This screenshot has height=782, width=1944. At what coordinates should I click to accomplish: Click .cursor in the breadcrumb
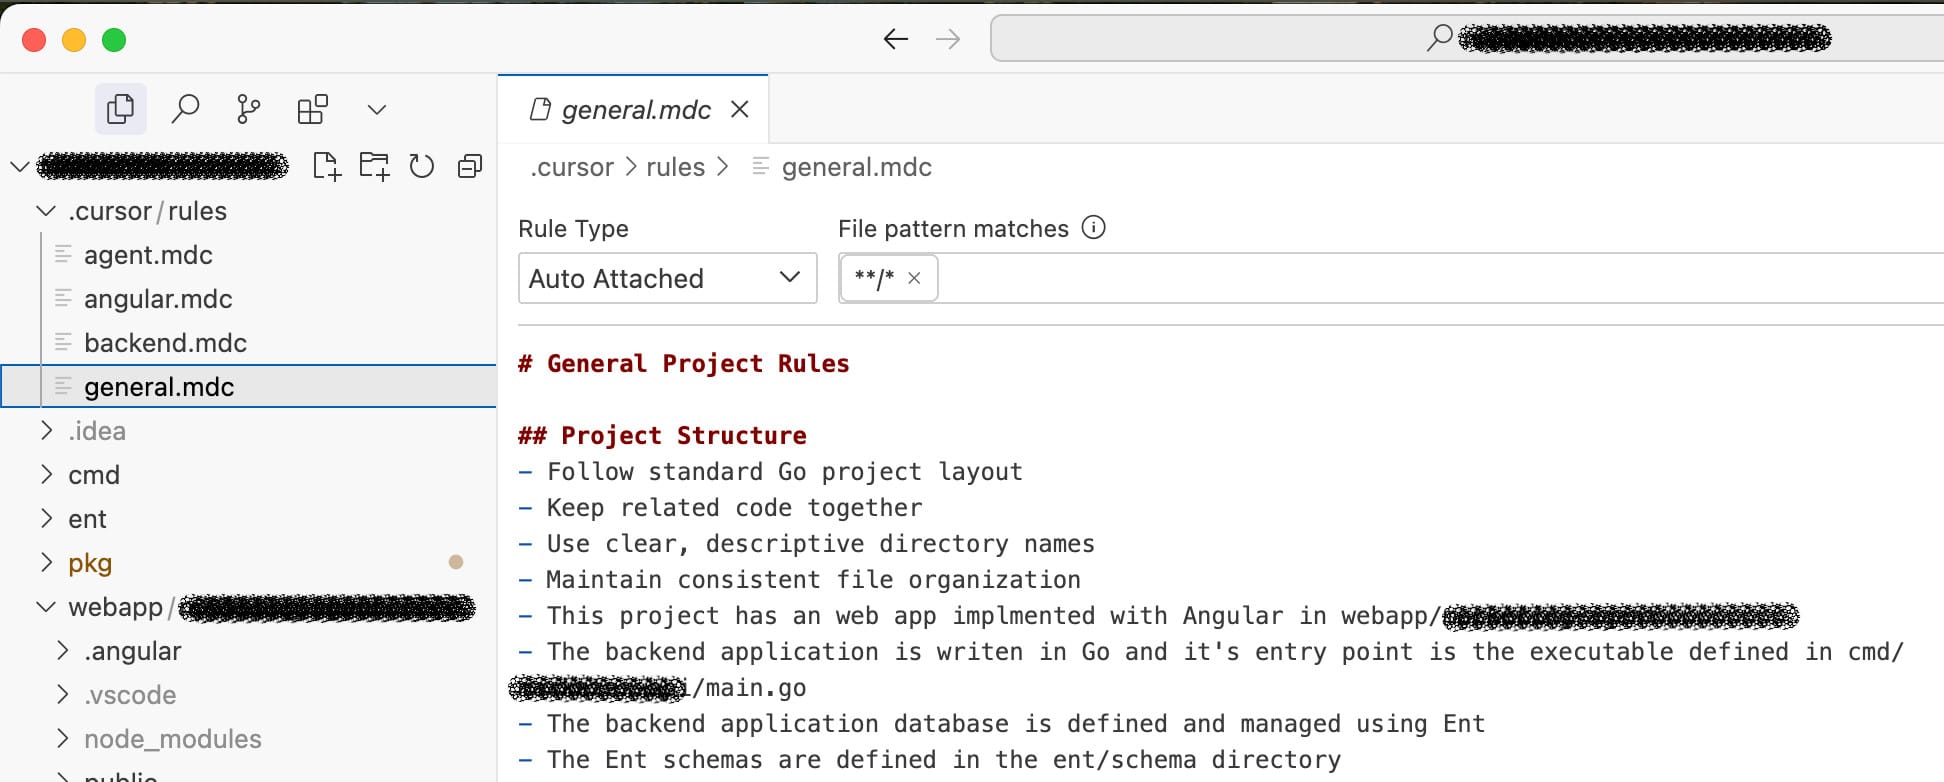click(x=572, y=167)
